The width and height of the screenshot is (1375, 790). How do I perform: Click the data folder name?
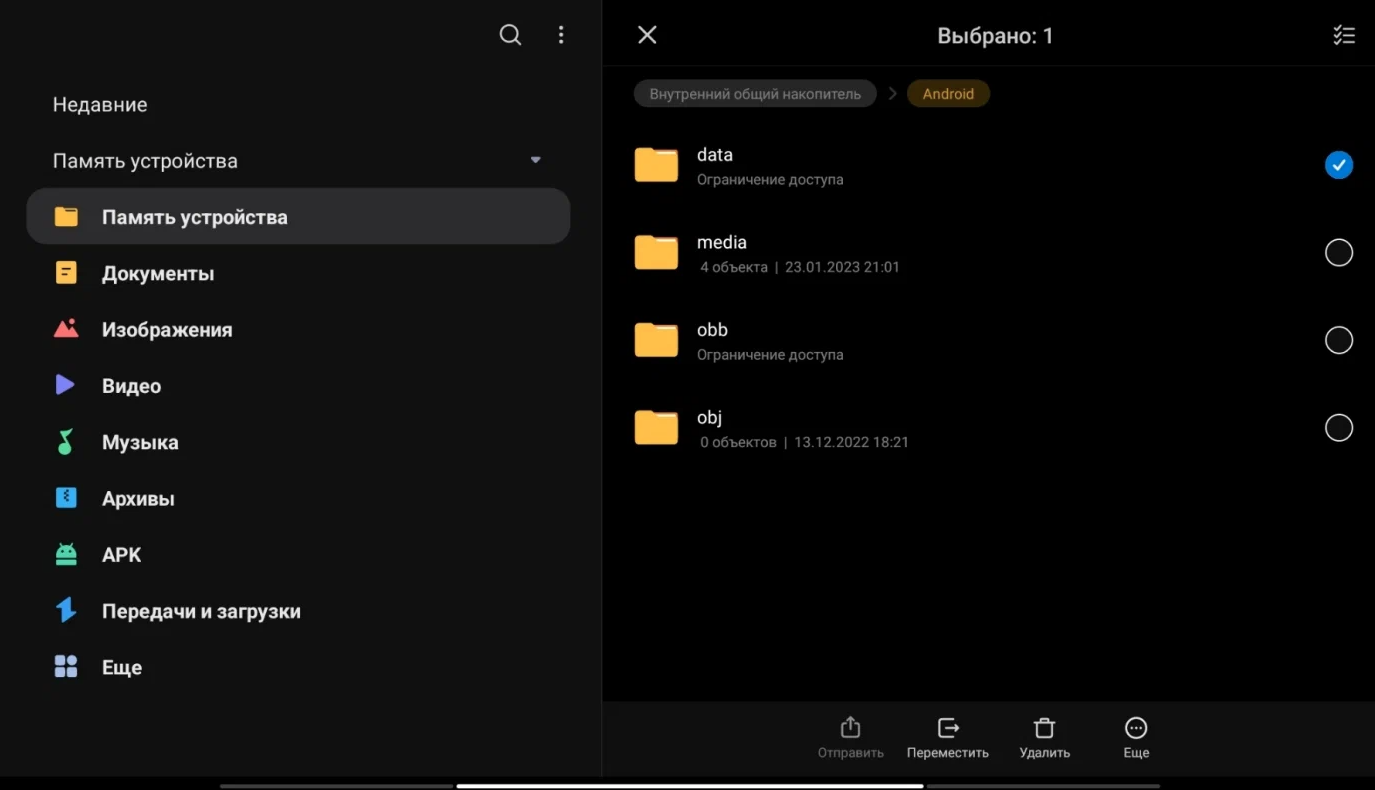point(715,155)
